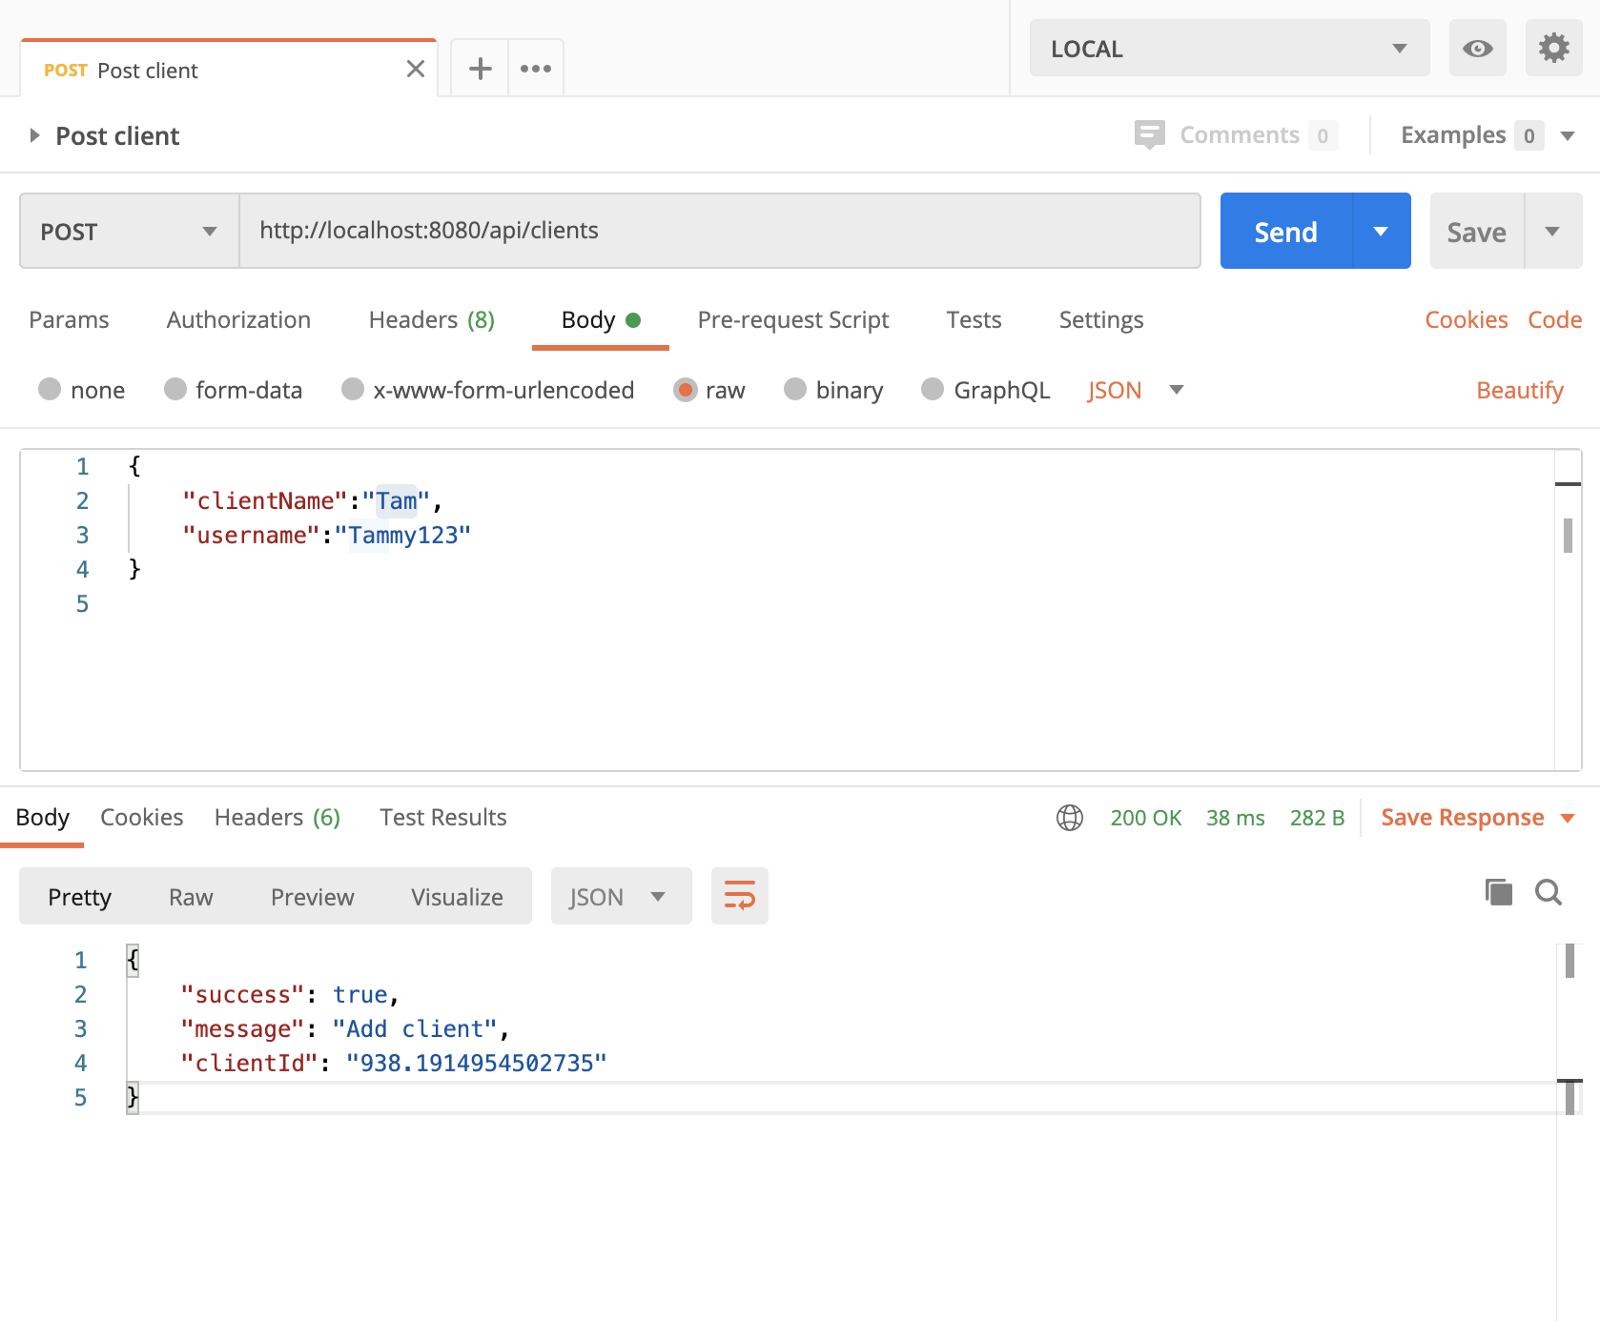The width and height of the screenshot is (1600, 1340).
Task: Open Postman settings with the gear icon
Action: coord(1552,47)
